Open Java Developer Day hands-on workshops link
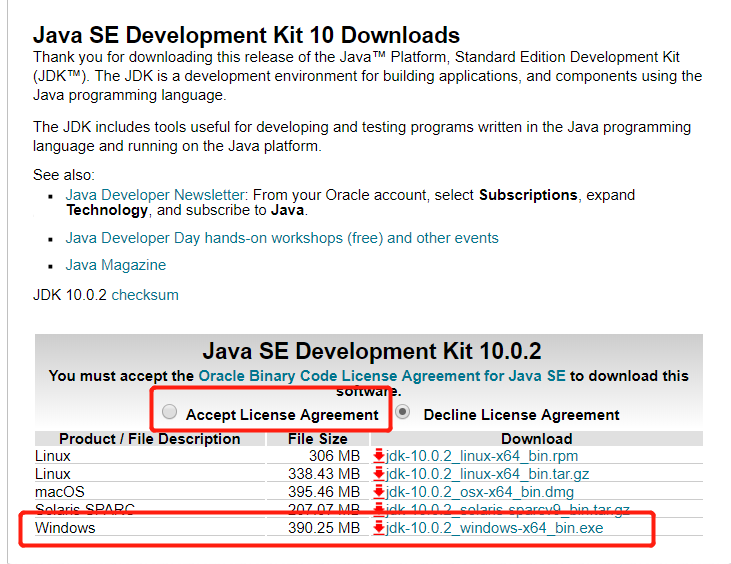The height and width of the screenshot is (564, 731). (x=282, y=238)
